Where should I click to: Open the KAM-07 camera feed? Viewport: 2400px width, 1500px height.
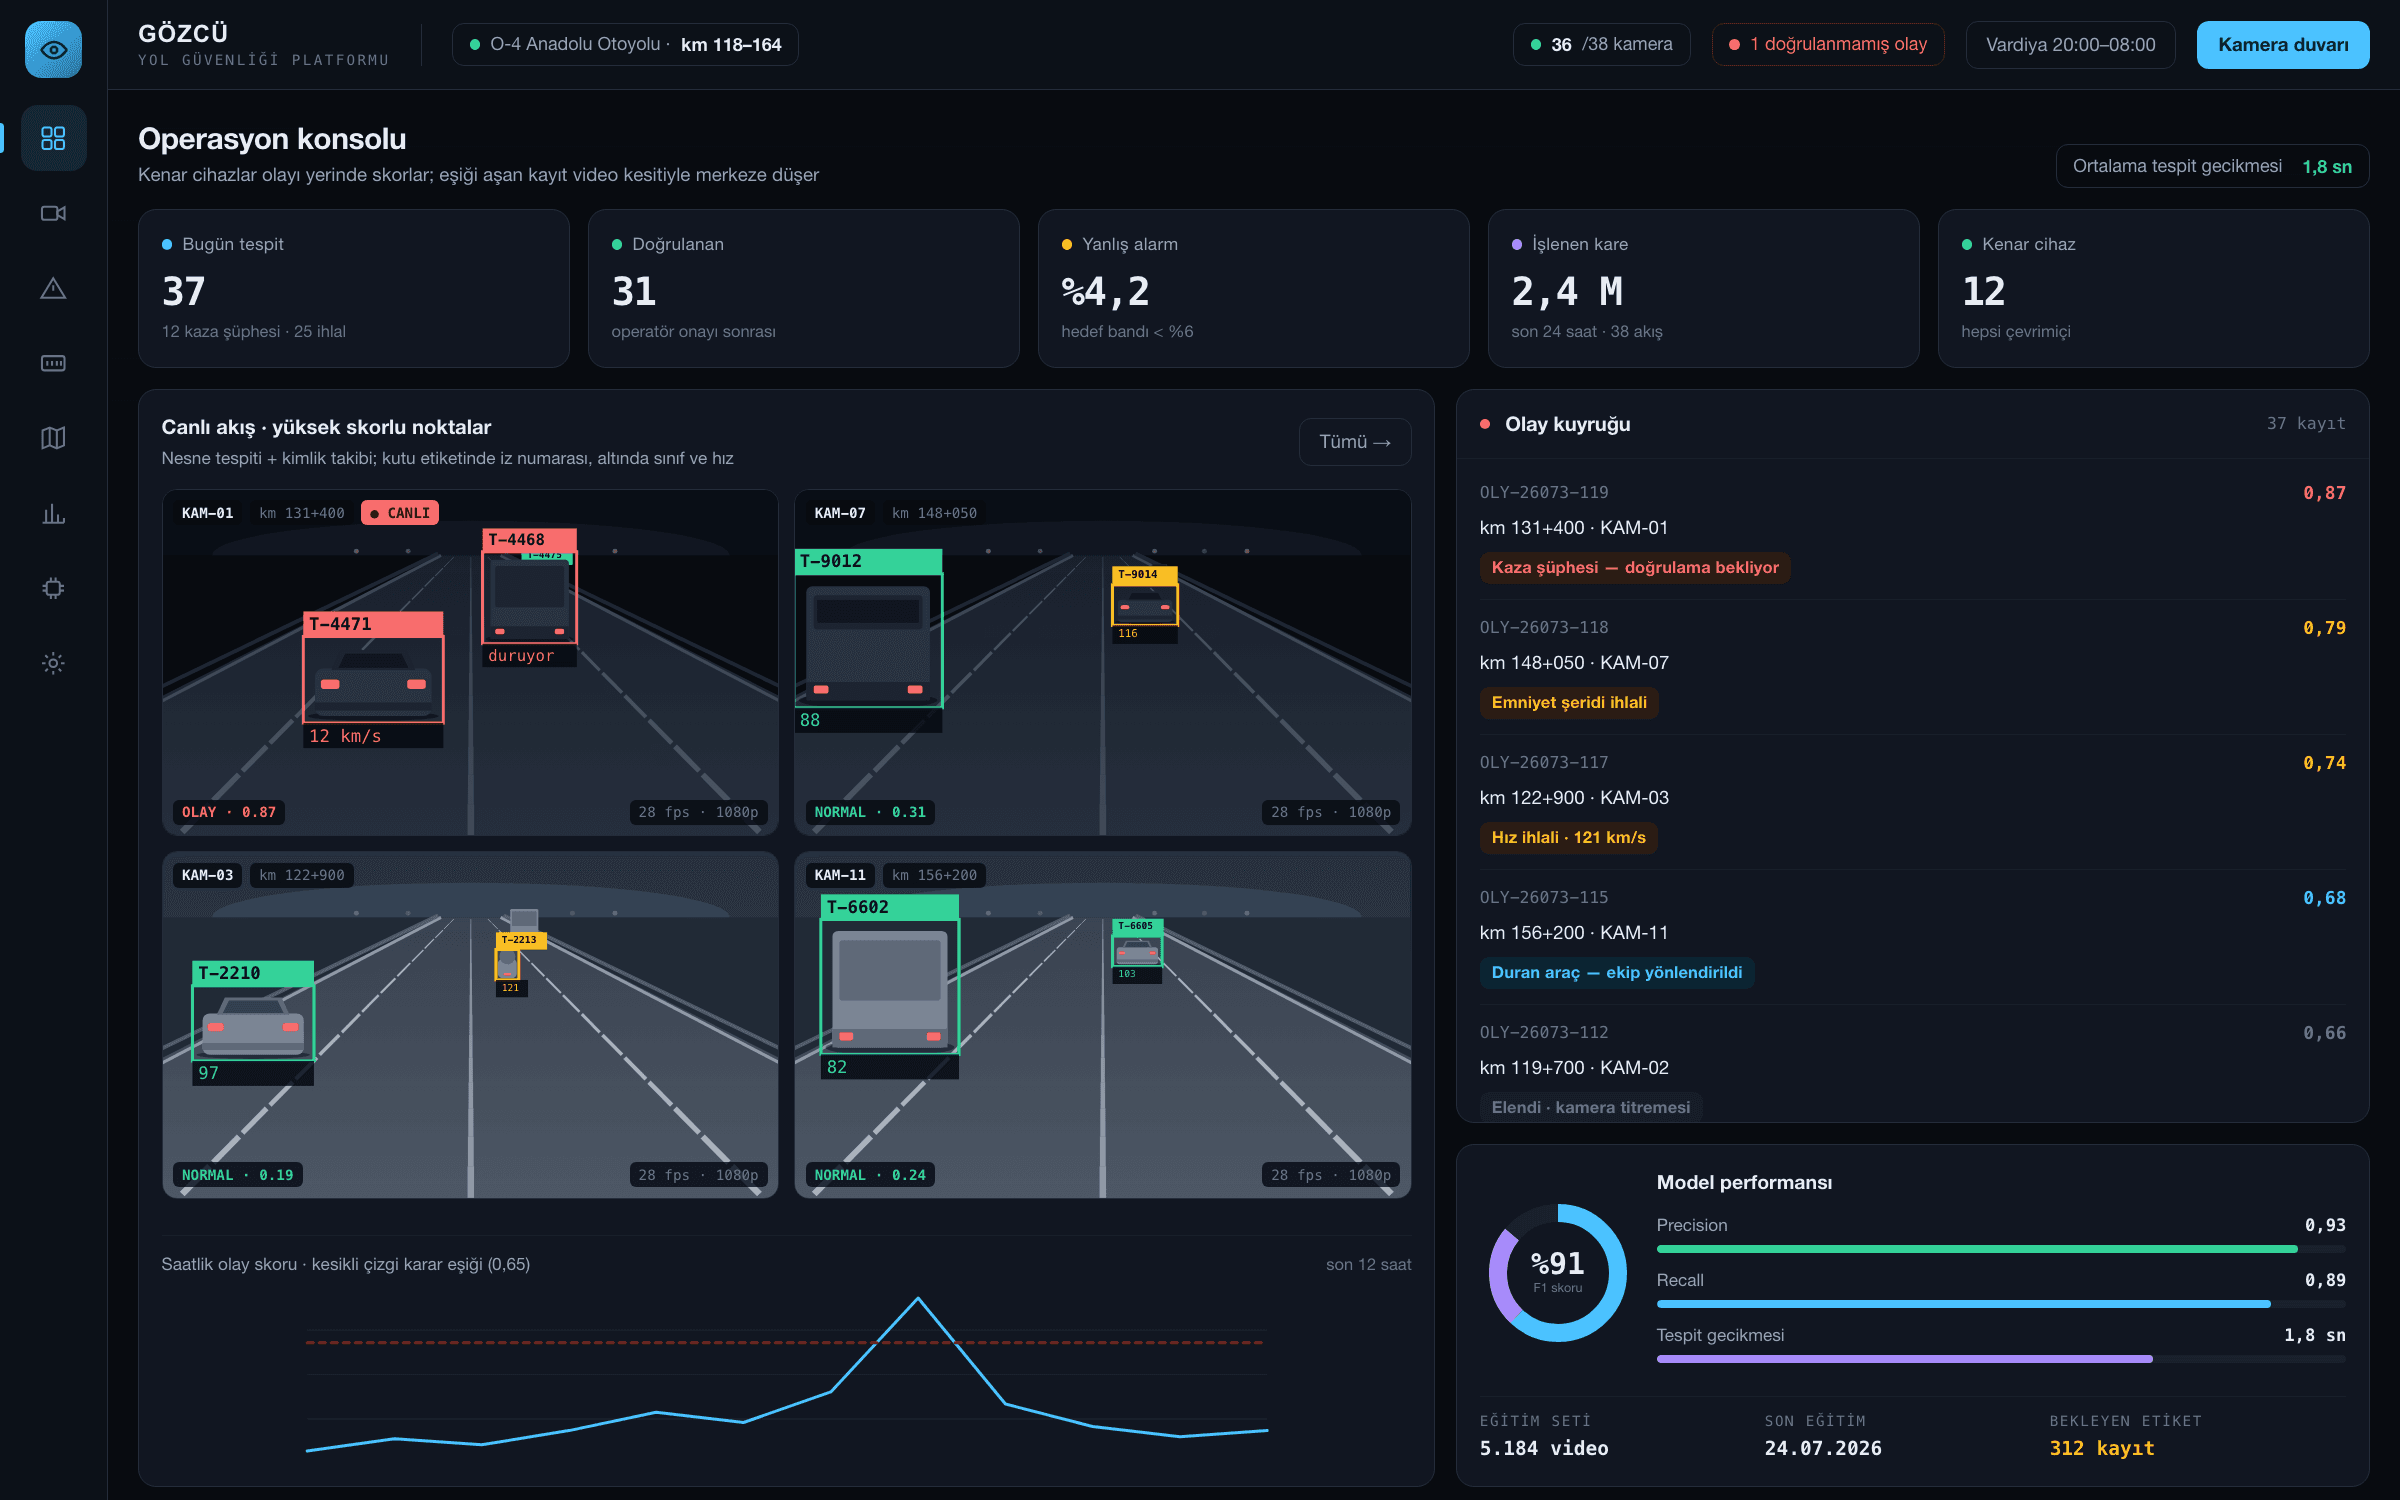pyautogui.click(x=1102, y=662)
